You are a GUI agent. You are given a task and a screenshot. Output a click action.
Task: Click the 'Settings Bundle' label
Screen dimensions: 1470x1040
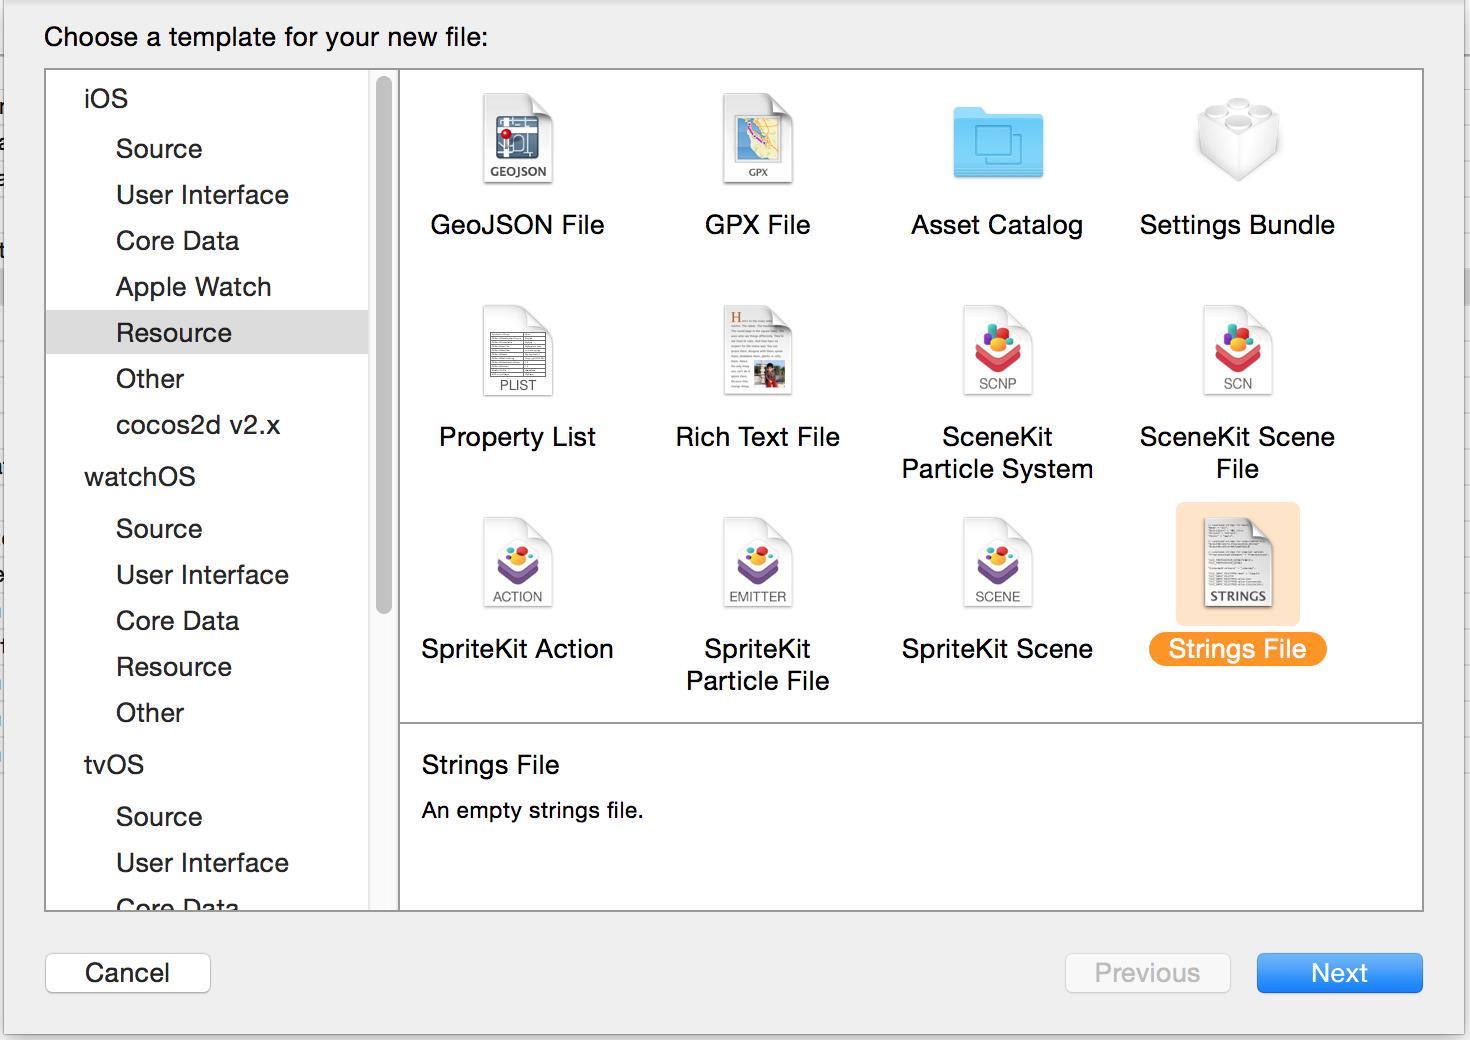click(1237, 225)
